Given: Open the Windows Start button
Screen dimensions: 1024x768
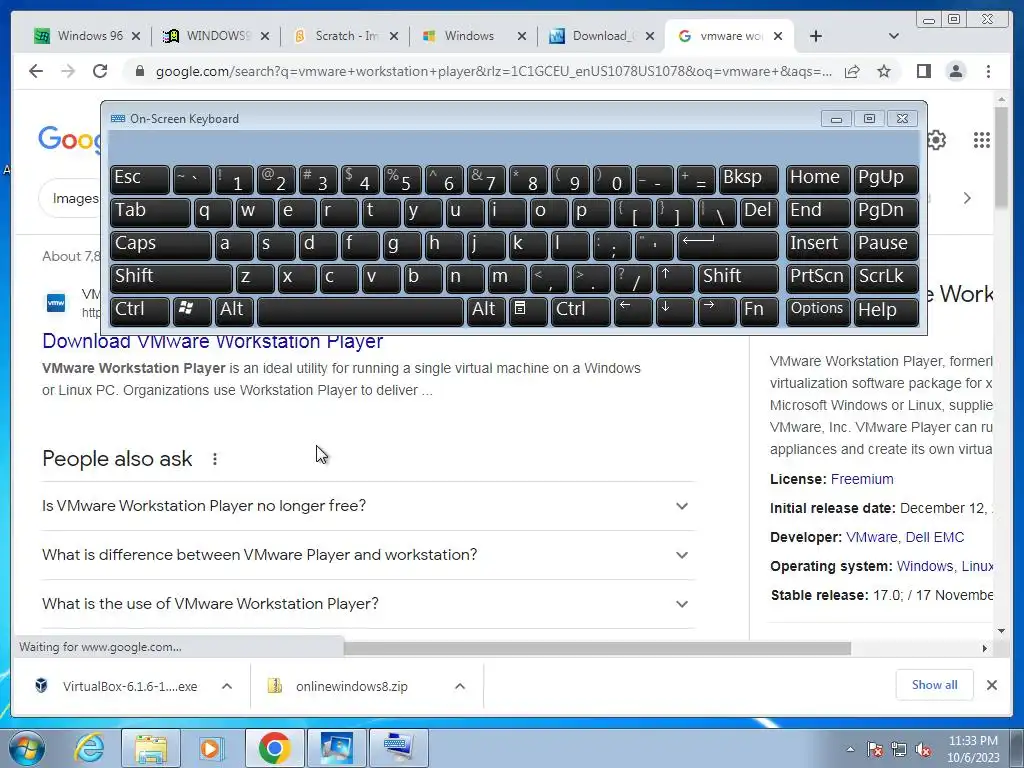Looking at the screenshot, I should (x=26, y=748).
